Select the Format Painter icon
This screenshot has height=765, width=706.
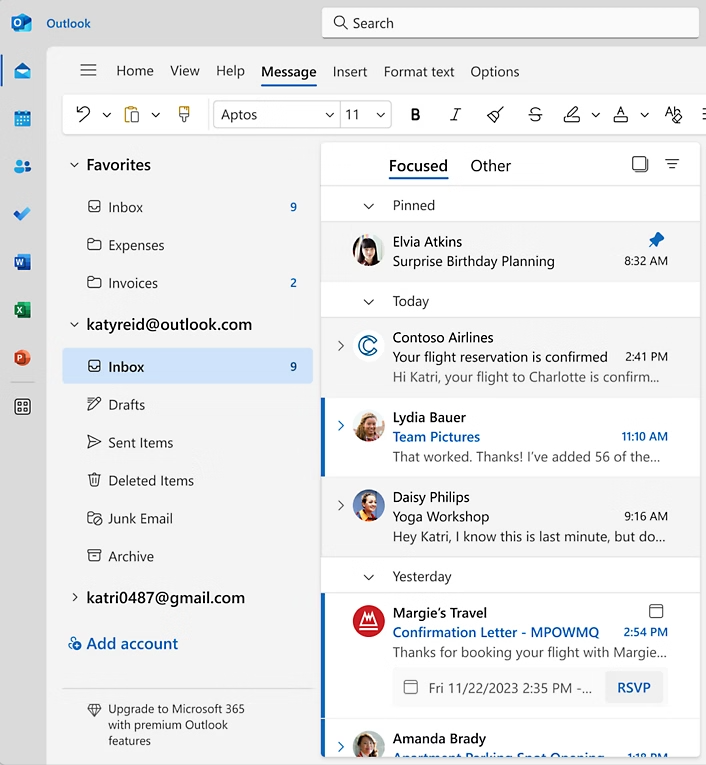[184, 114]
